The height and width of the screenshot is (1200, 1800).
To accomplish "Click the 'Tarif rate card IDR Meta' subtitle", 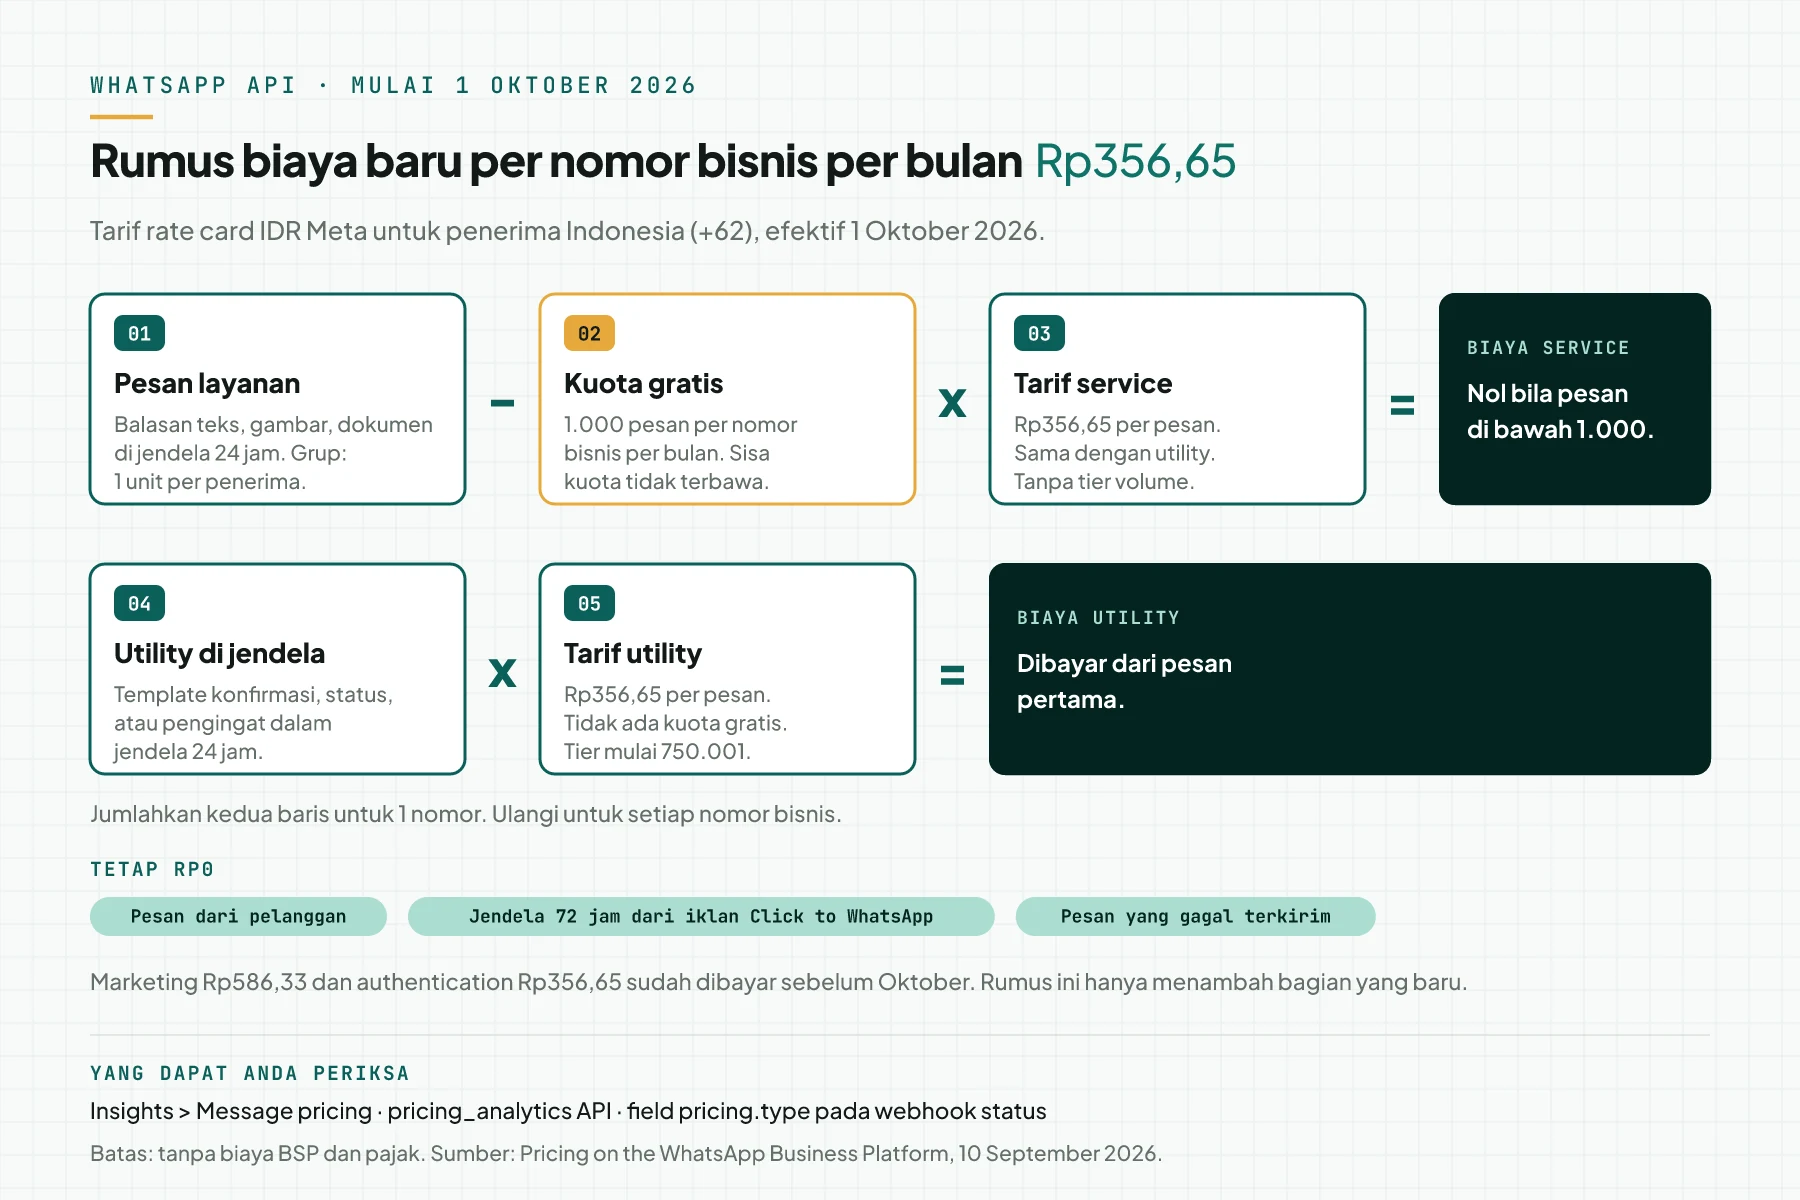I will [567, 231].
